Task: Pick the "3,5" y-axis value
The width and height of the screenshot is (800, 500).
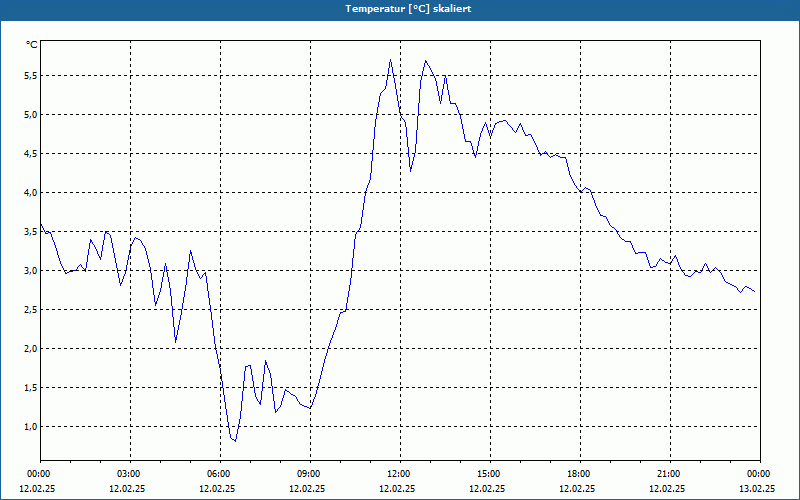Action: (x=31, y=232)
